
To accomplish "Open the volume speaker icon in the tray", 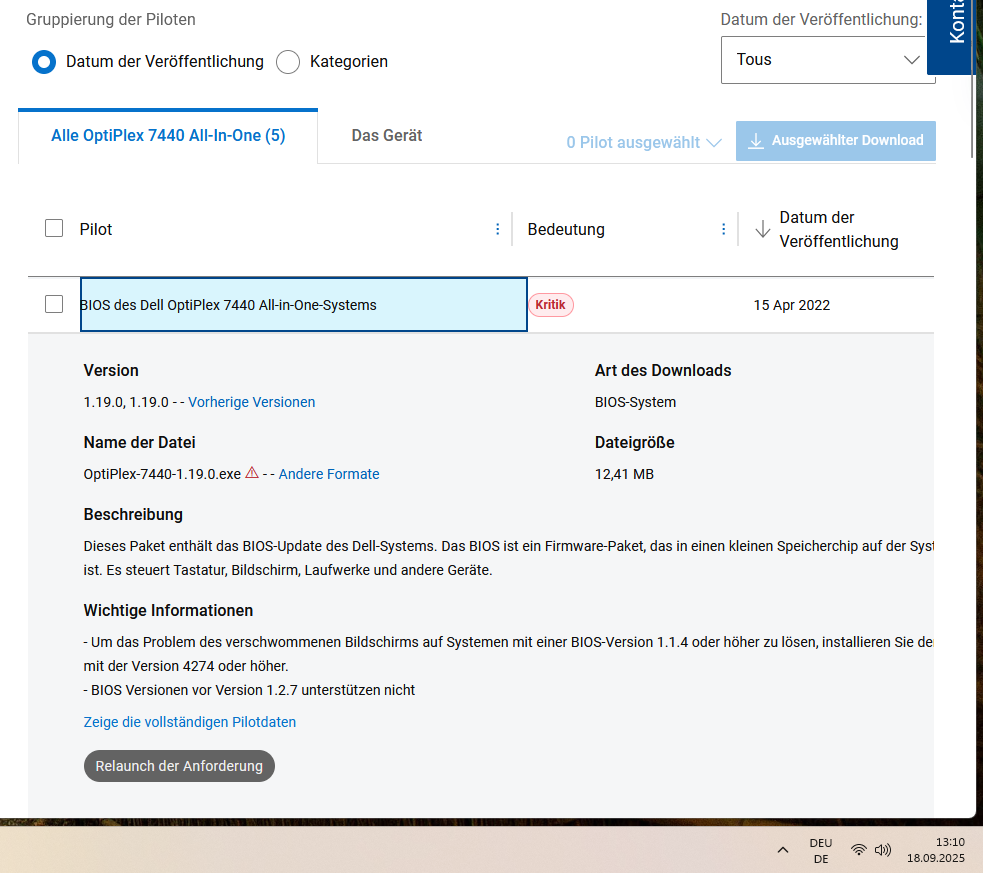I will [883, 850].
